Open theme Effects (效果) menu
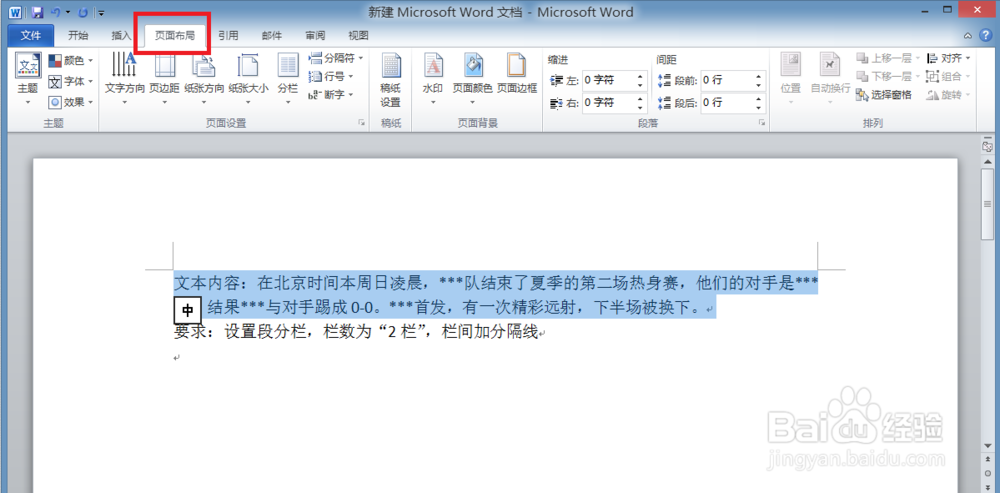Screen dimensions: 1000x493 coord(71,101)
